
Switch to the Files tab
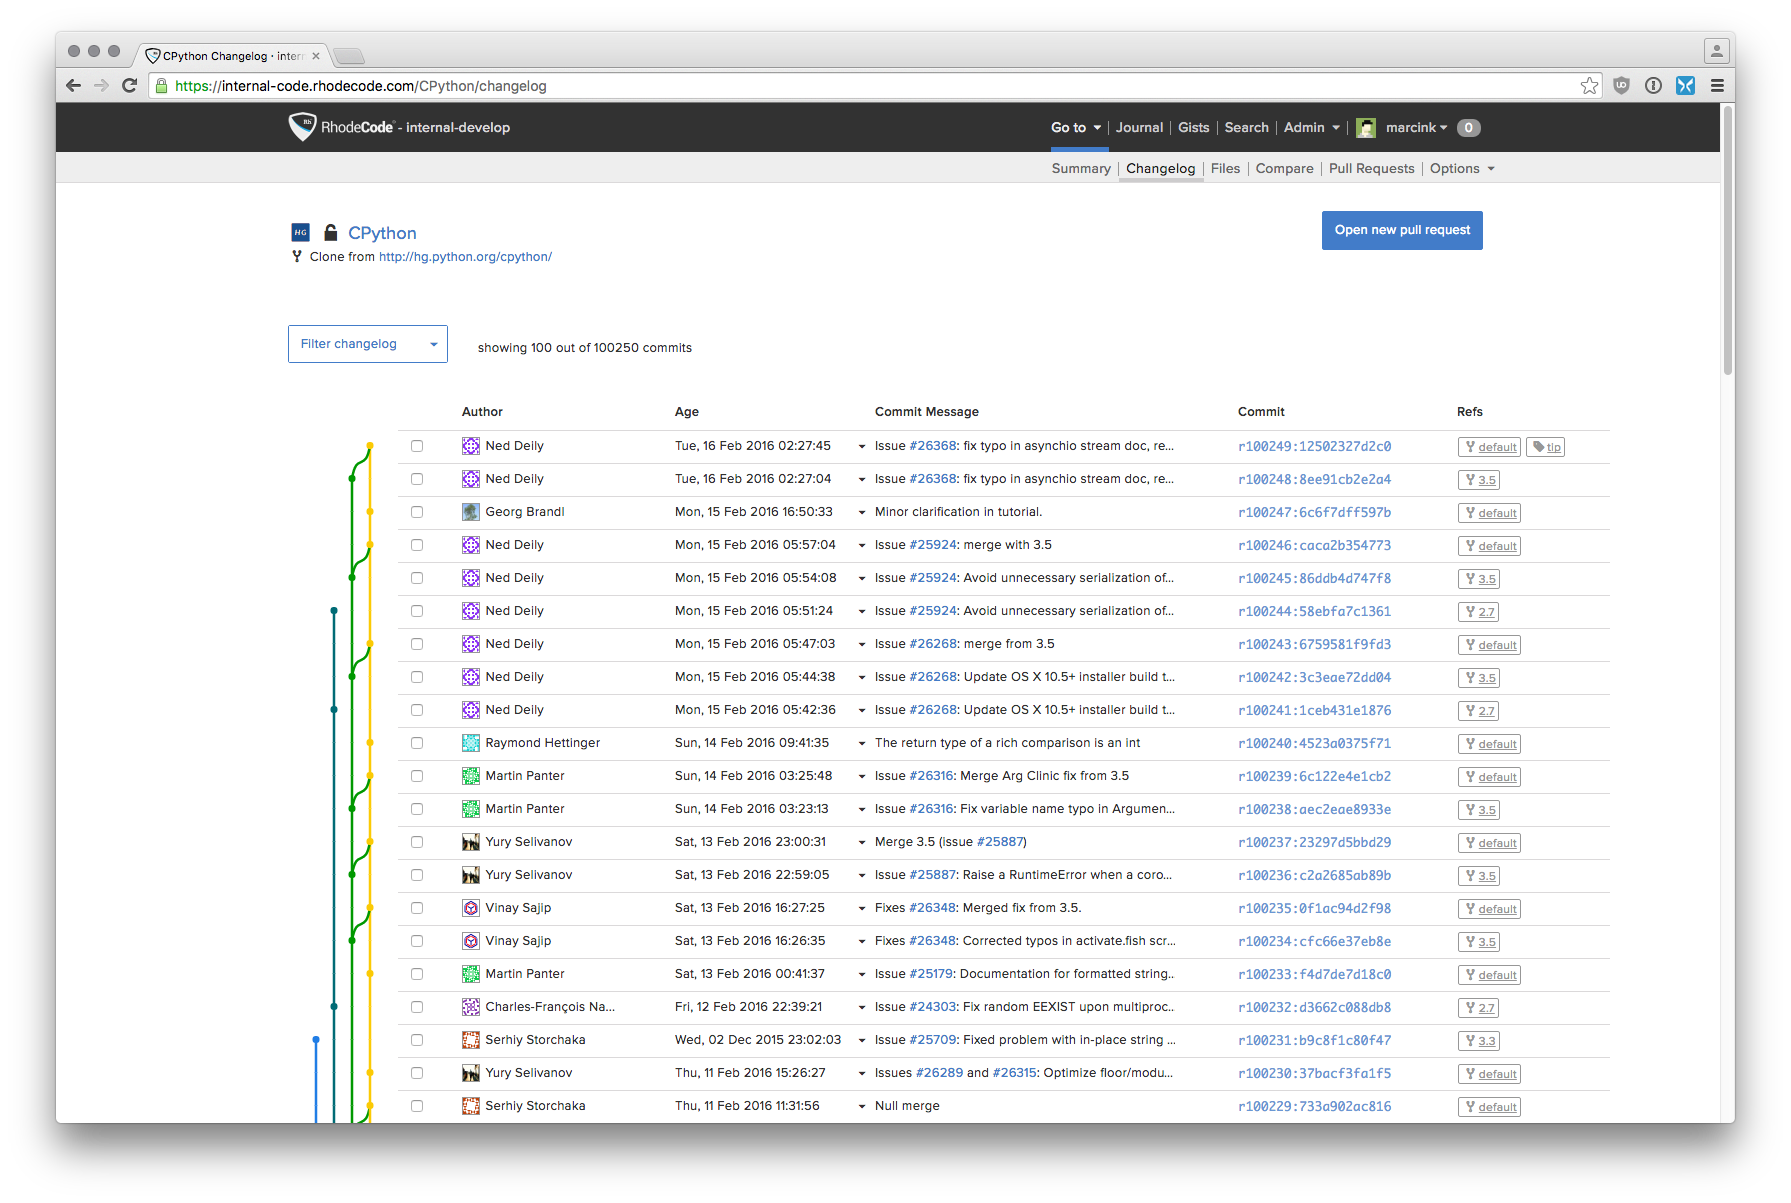(1225, 168)
